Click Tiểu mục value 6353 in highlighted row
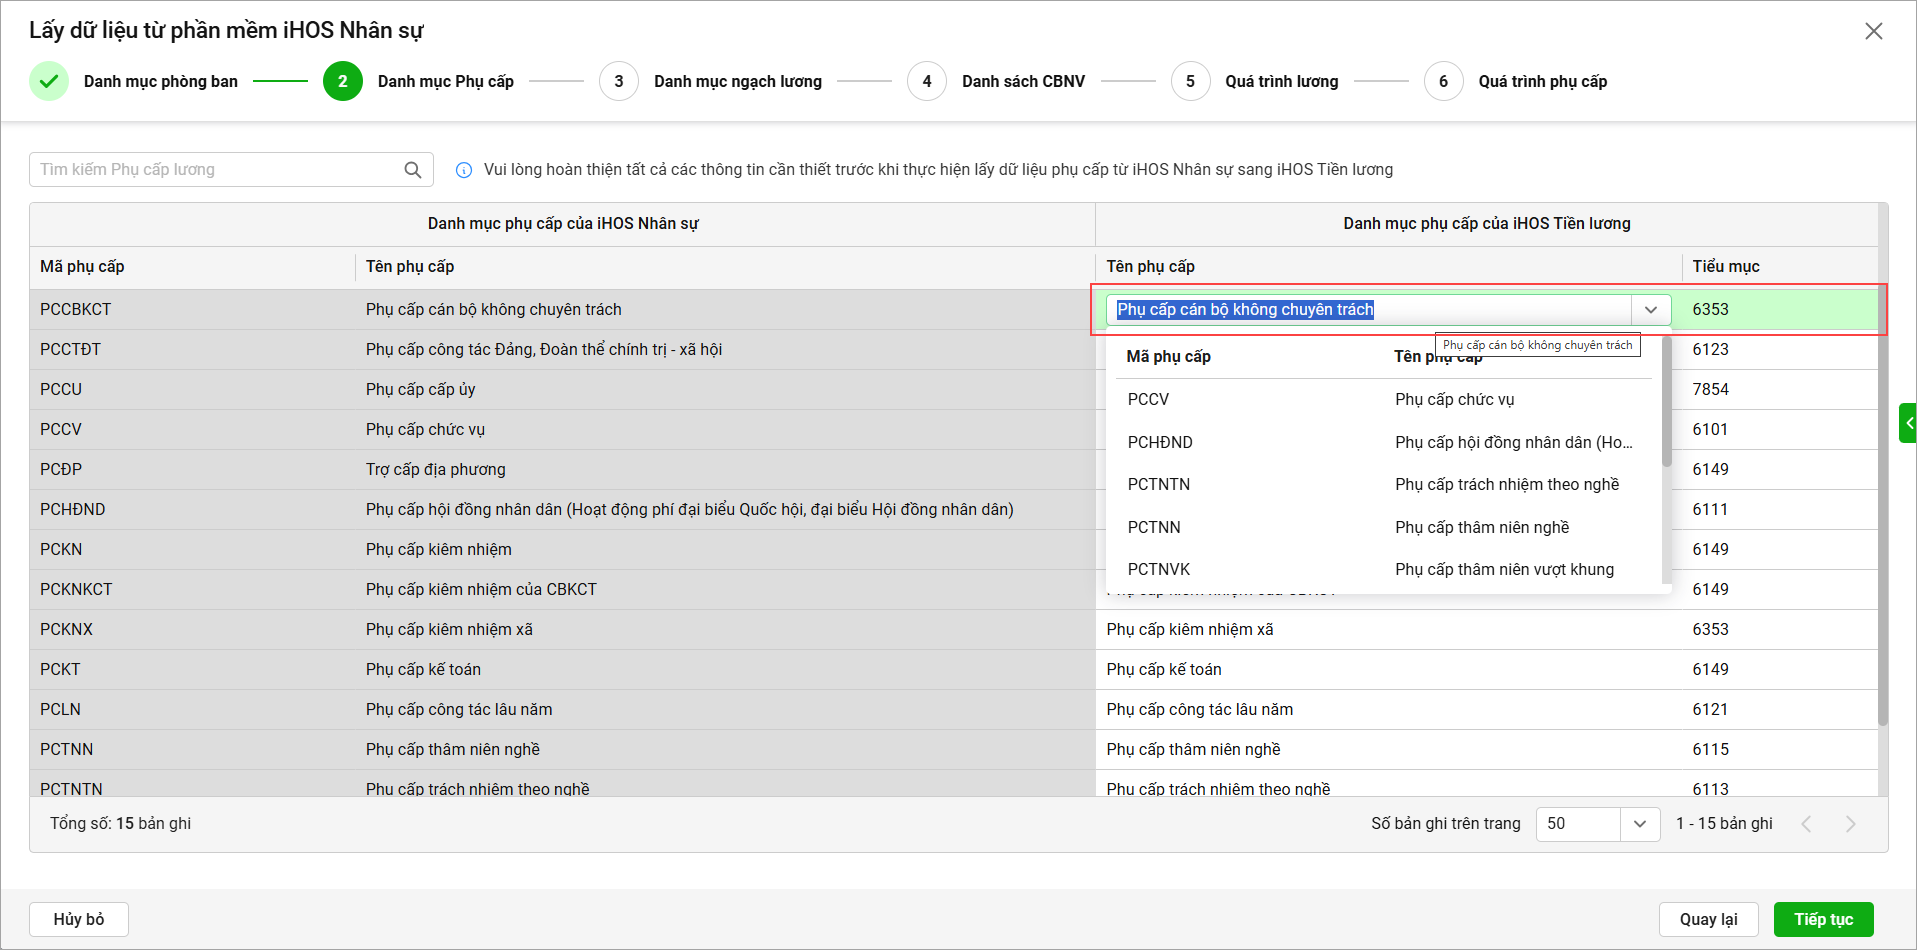The width and height of the screenshot is (1917, 950). [x=1710, y=310]
